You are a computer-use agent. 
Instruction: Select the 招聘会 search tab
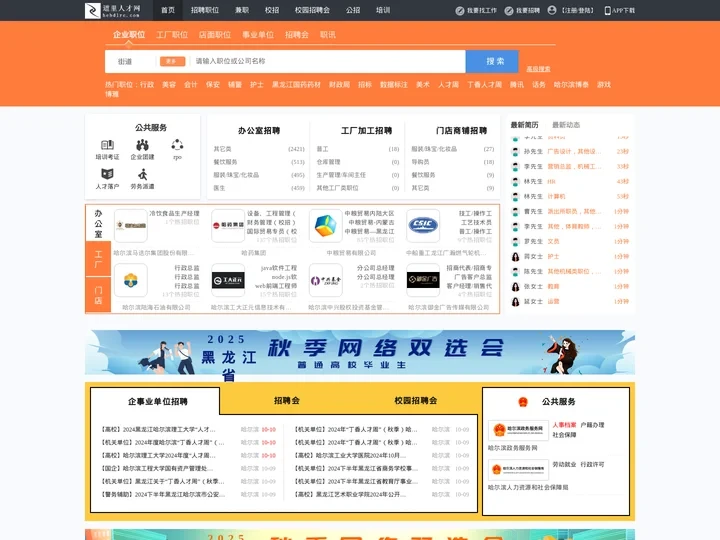click(x=297, y=35)
